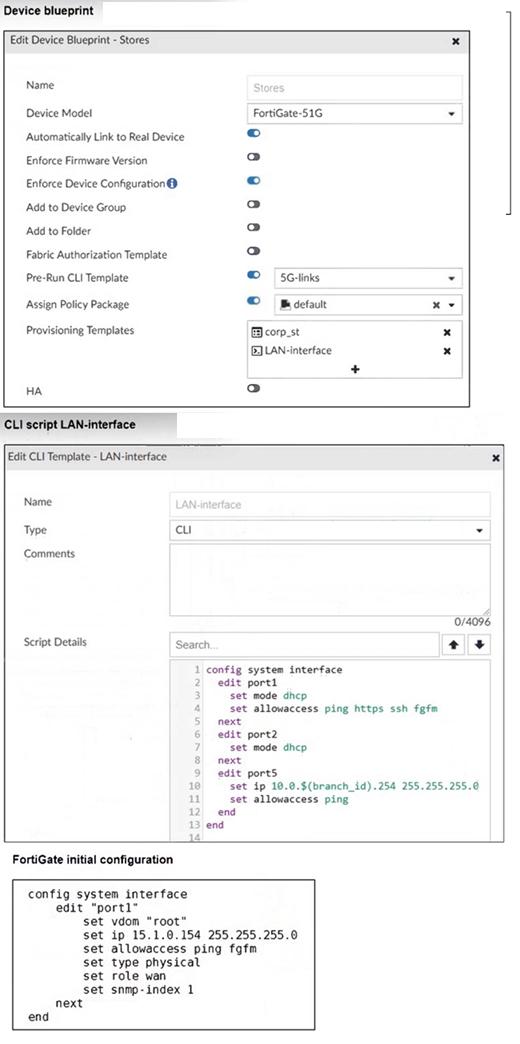Click the set allowaccess ping line 11
520x1044 pixels.
[x=289, y=799]
